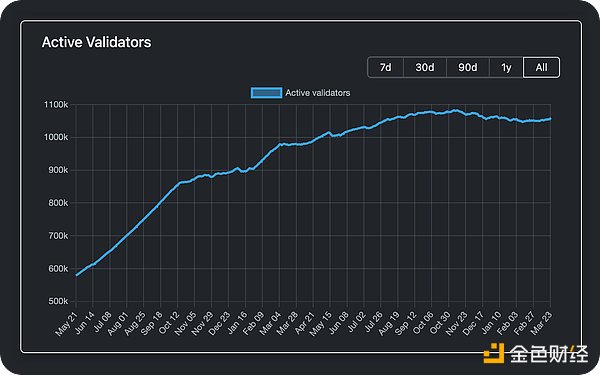Activate the All time range
The width and height of the screenshot is (600, 375).
pyautogui.click(x=541, y=67)
